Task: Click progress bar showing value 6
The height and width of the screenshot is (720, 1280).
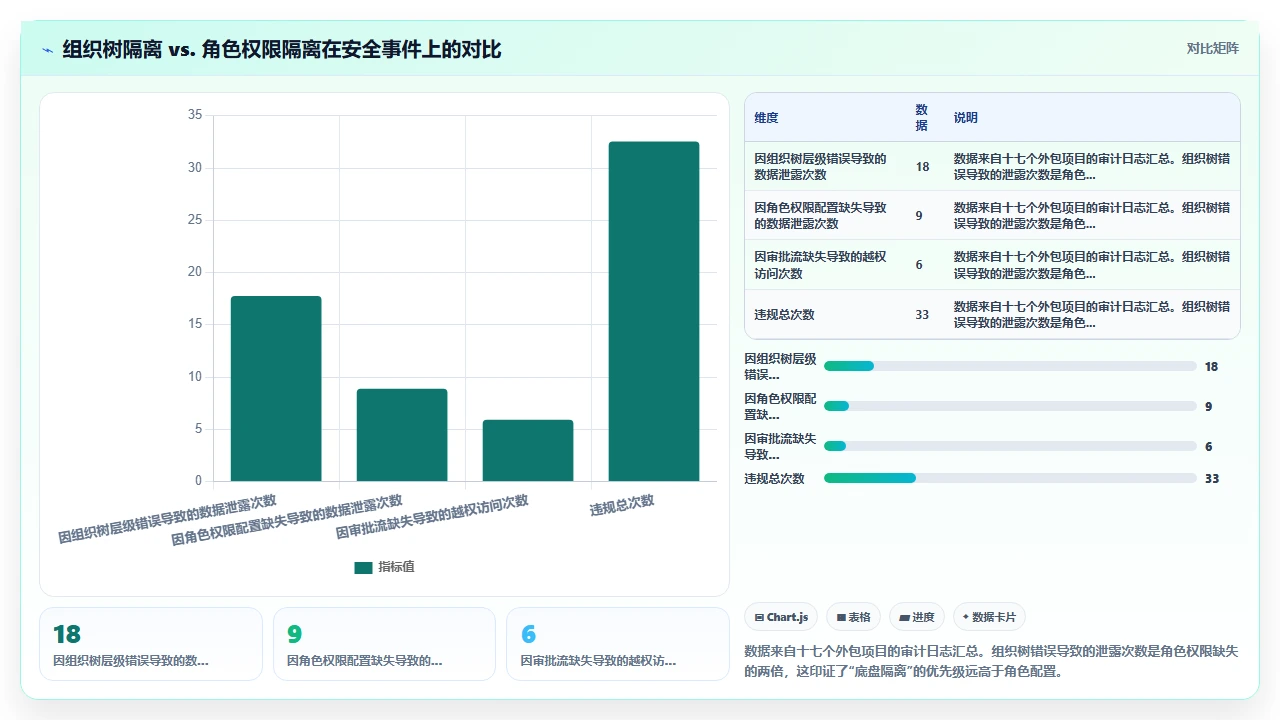Action: (1010, 446)
